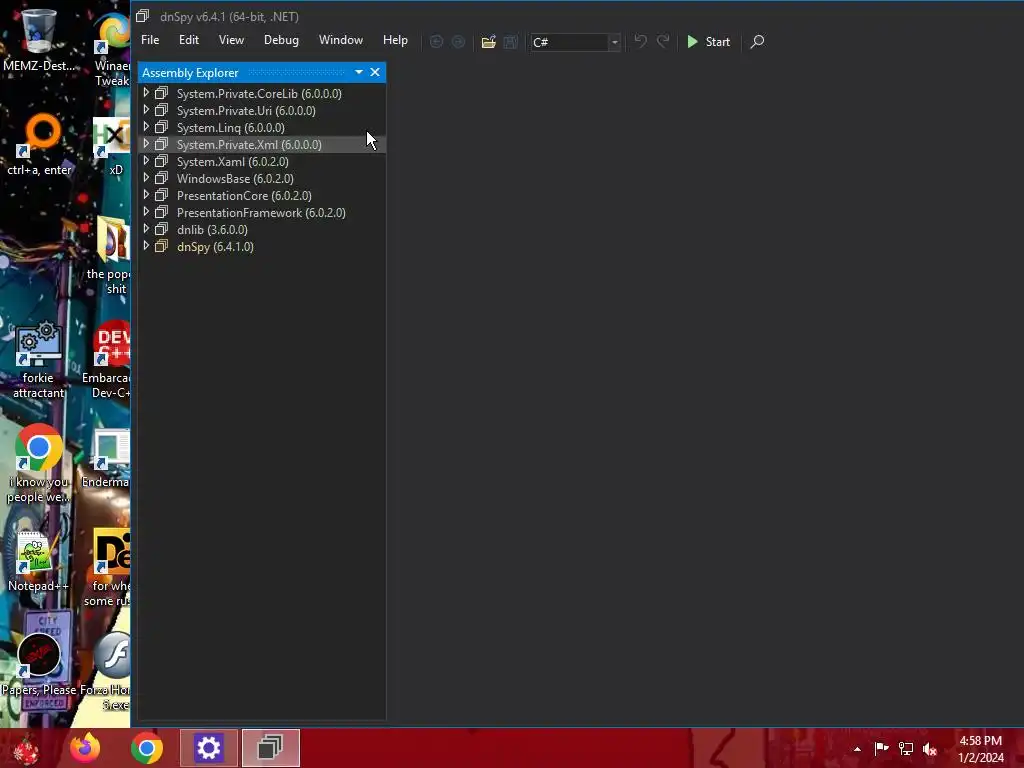The image size is (1024, 768).
Task: Open the File menu
Action: (x=150, y=40)
